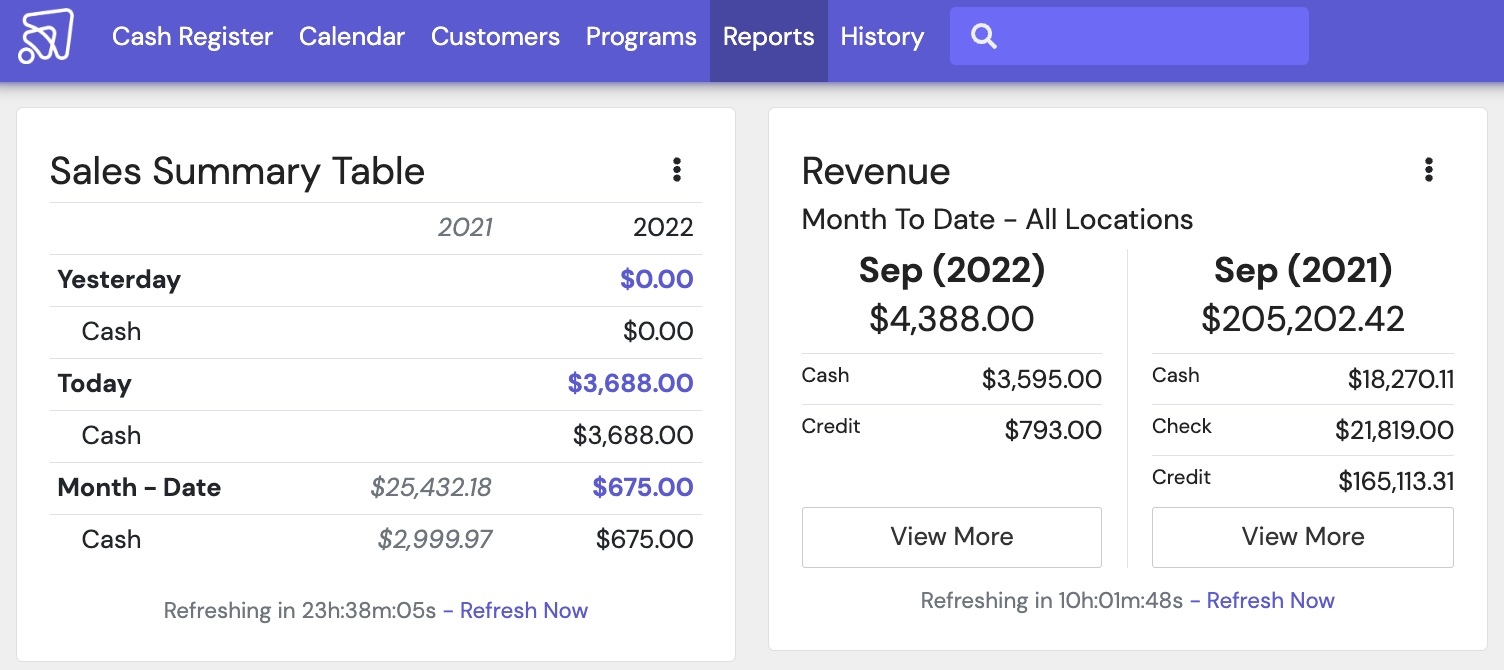Click the 2021 Month - Date $25,432.18 value
The image size is (1504, 670).
coord(431,488)
